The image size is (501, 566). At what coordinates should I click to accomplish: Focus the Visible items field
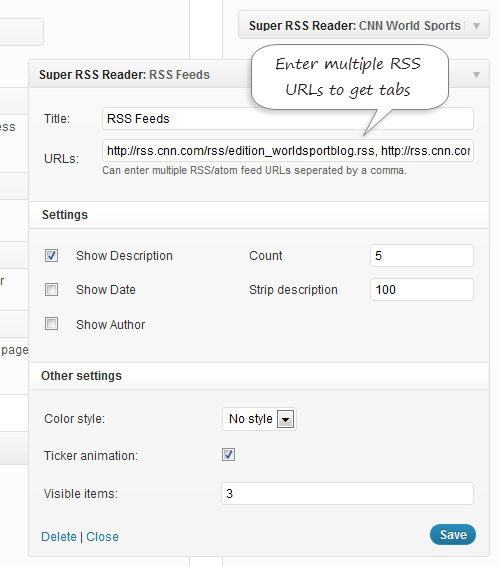tap(347, 493)
